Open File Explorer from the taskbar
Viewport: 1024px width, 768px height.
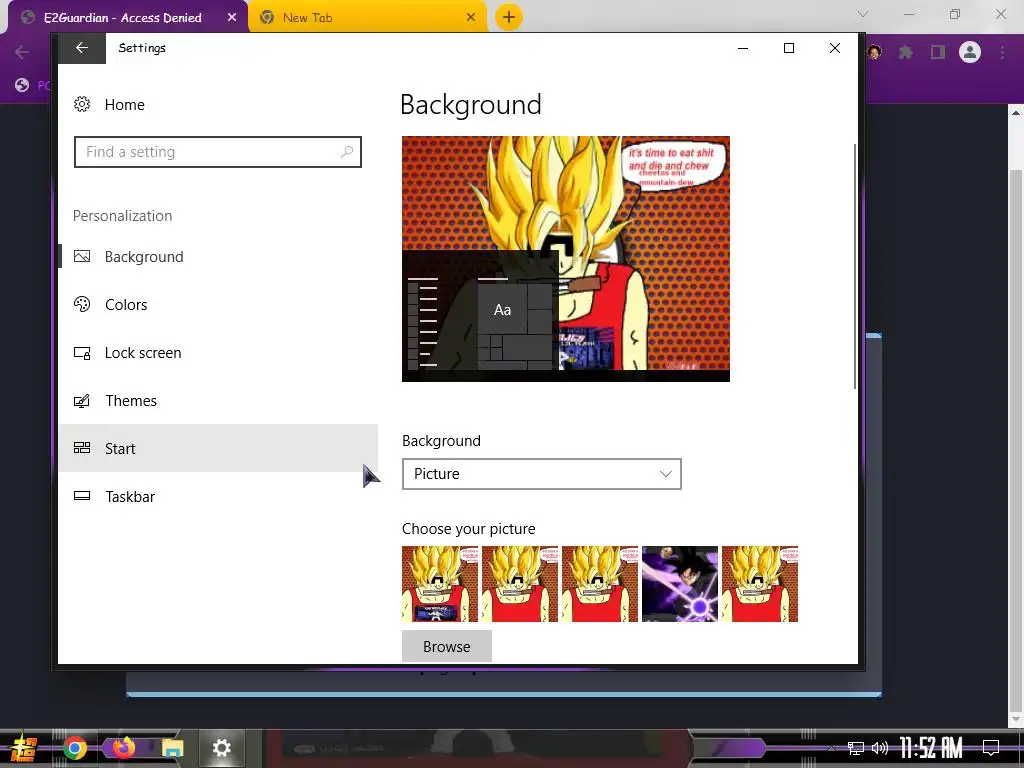tap(172, 748)
